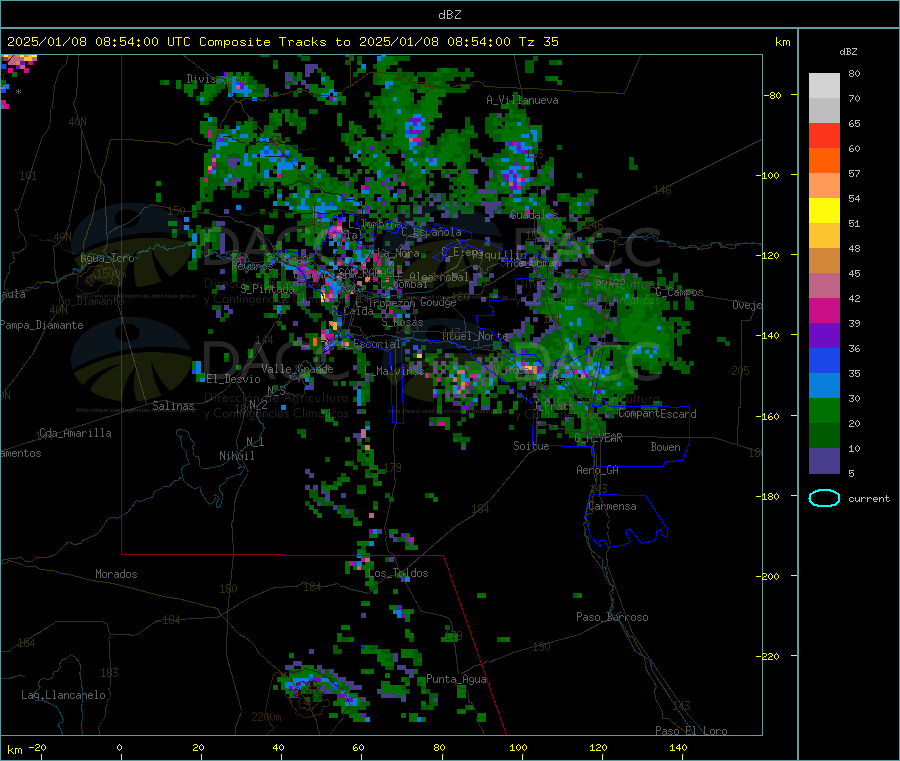Click the 'Punta_Agua' place label
The image size is (900, 761).
point(456,679)
